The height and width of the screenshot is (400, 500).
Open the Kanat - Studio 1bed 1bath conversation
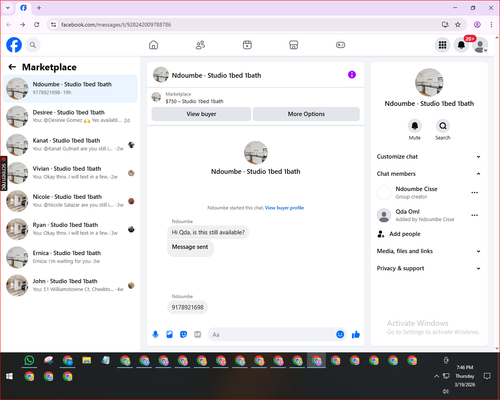pyautogui.click(x=70, y=145)
